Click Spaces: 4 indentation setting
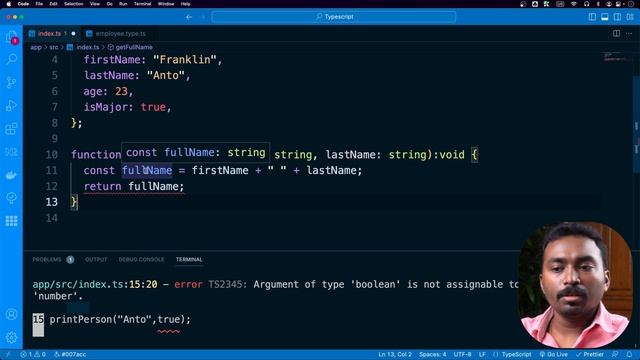Screen dimensions: 640x360 point(433,354)
